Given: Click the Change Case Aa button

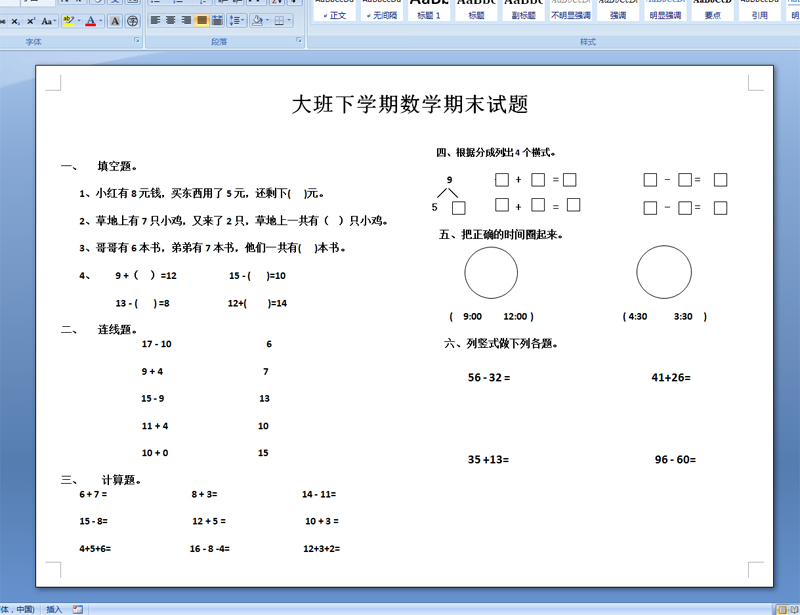Looking at the screenshot, I should 47,21.
